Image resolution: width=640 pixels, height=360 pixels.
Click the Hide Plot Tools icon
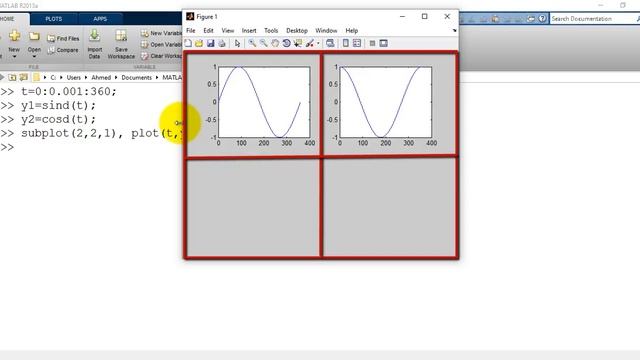pos(372,43)
